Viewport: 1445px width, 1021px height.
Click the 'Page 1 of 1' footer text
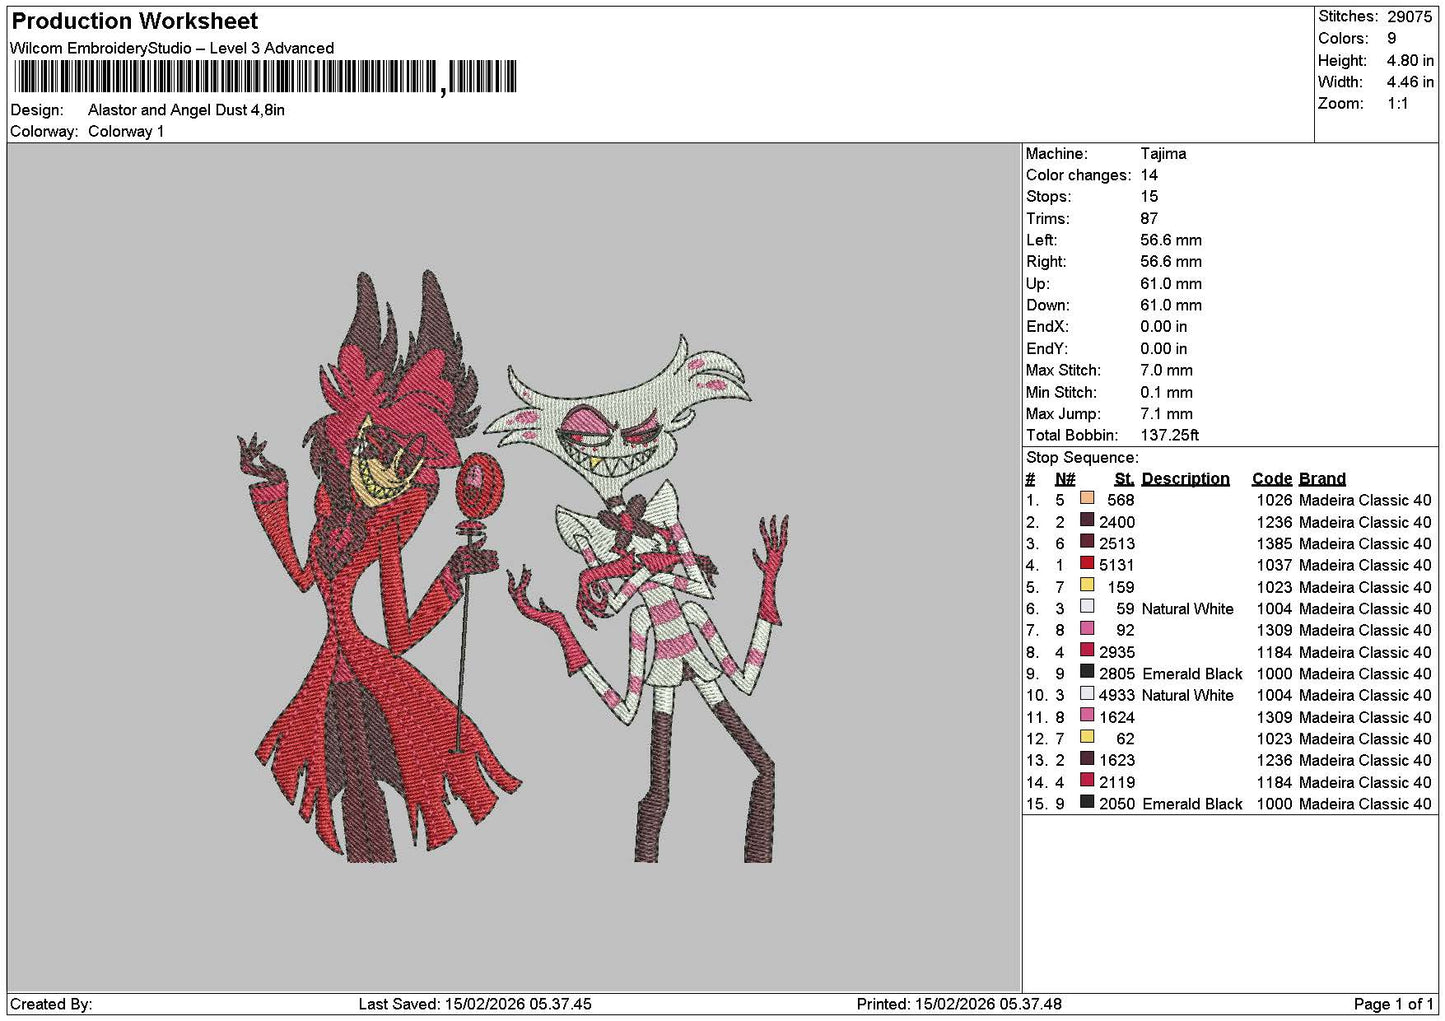[1393, 1004]
